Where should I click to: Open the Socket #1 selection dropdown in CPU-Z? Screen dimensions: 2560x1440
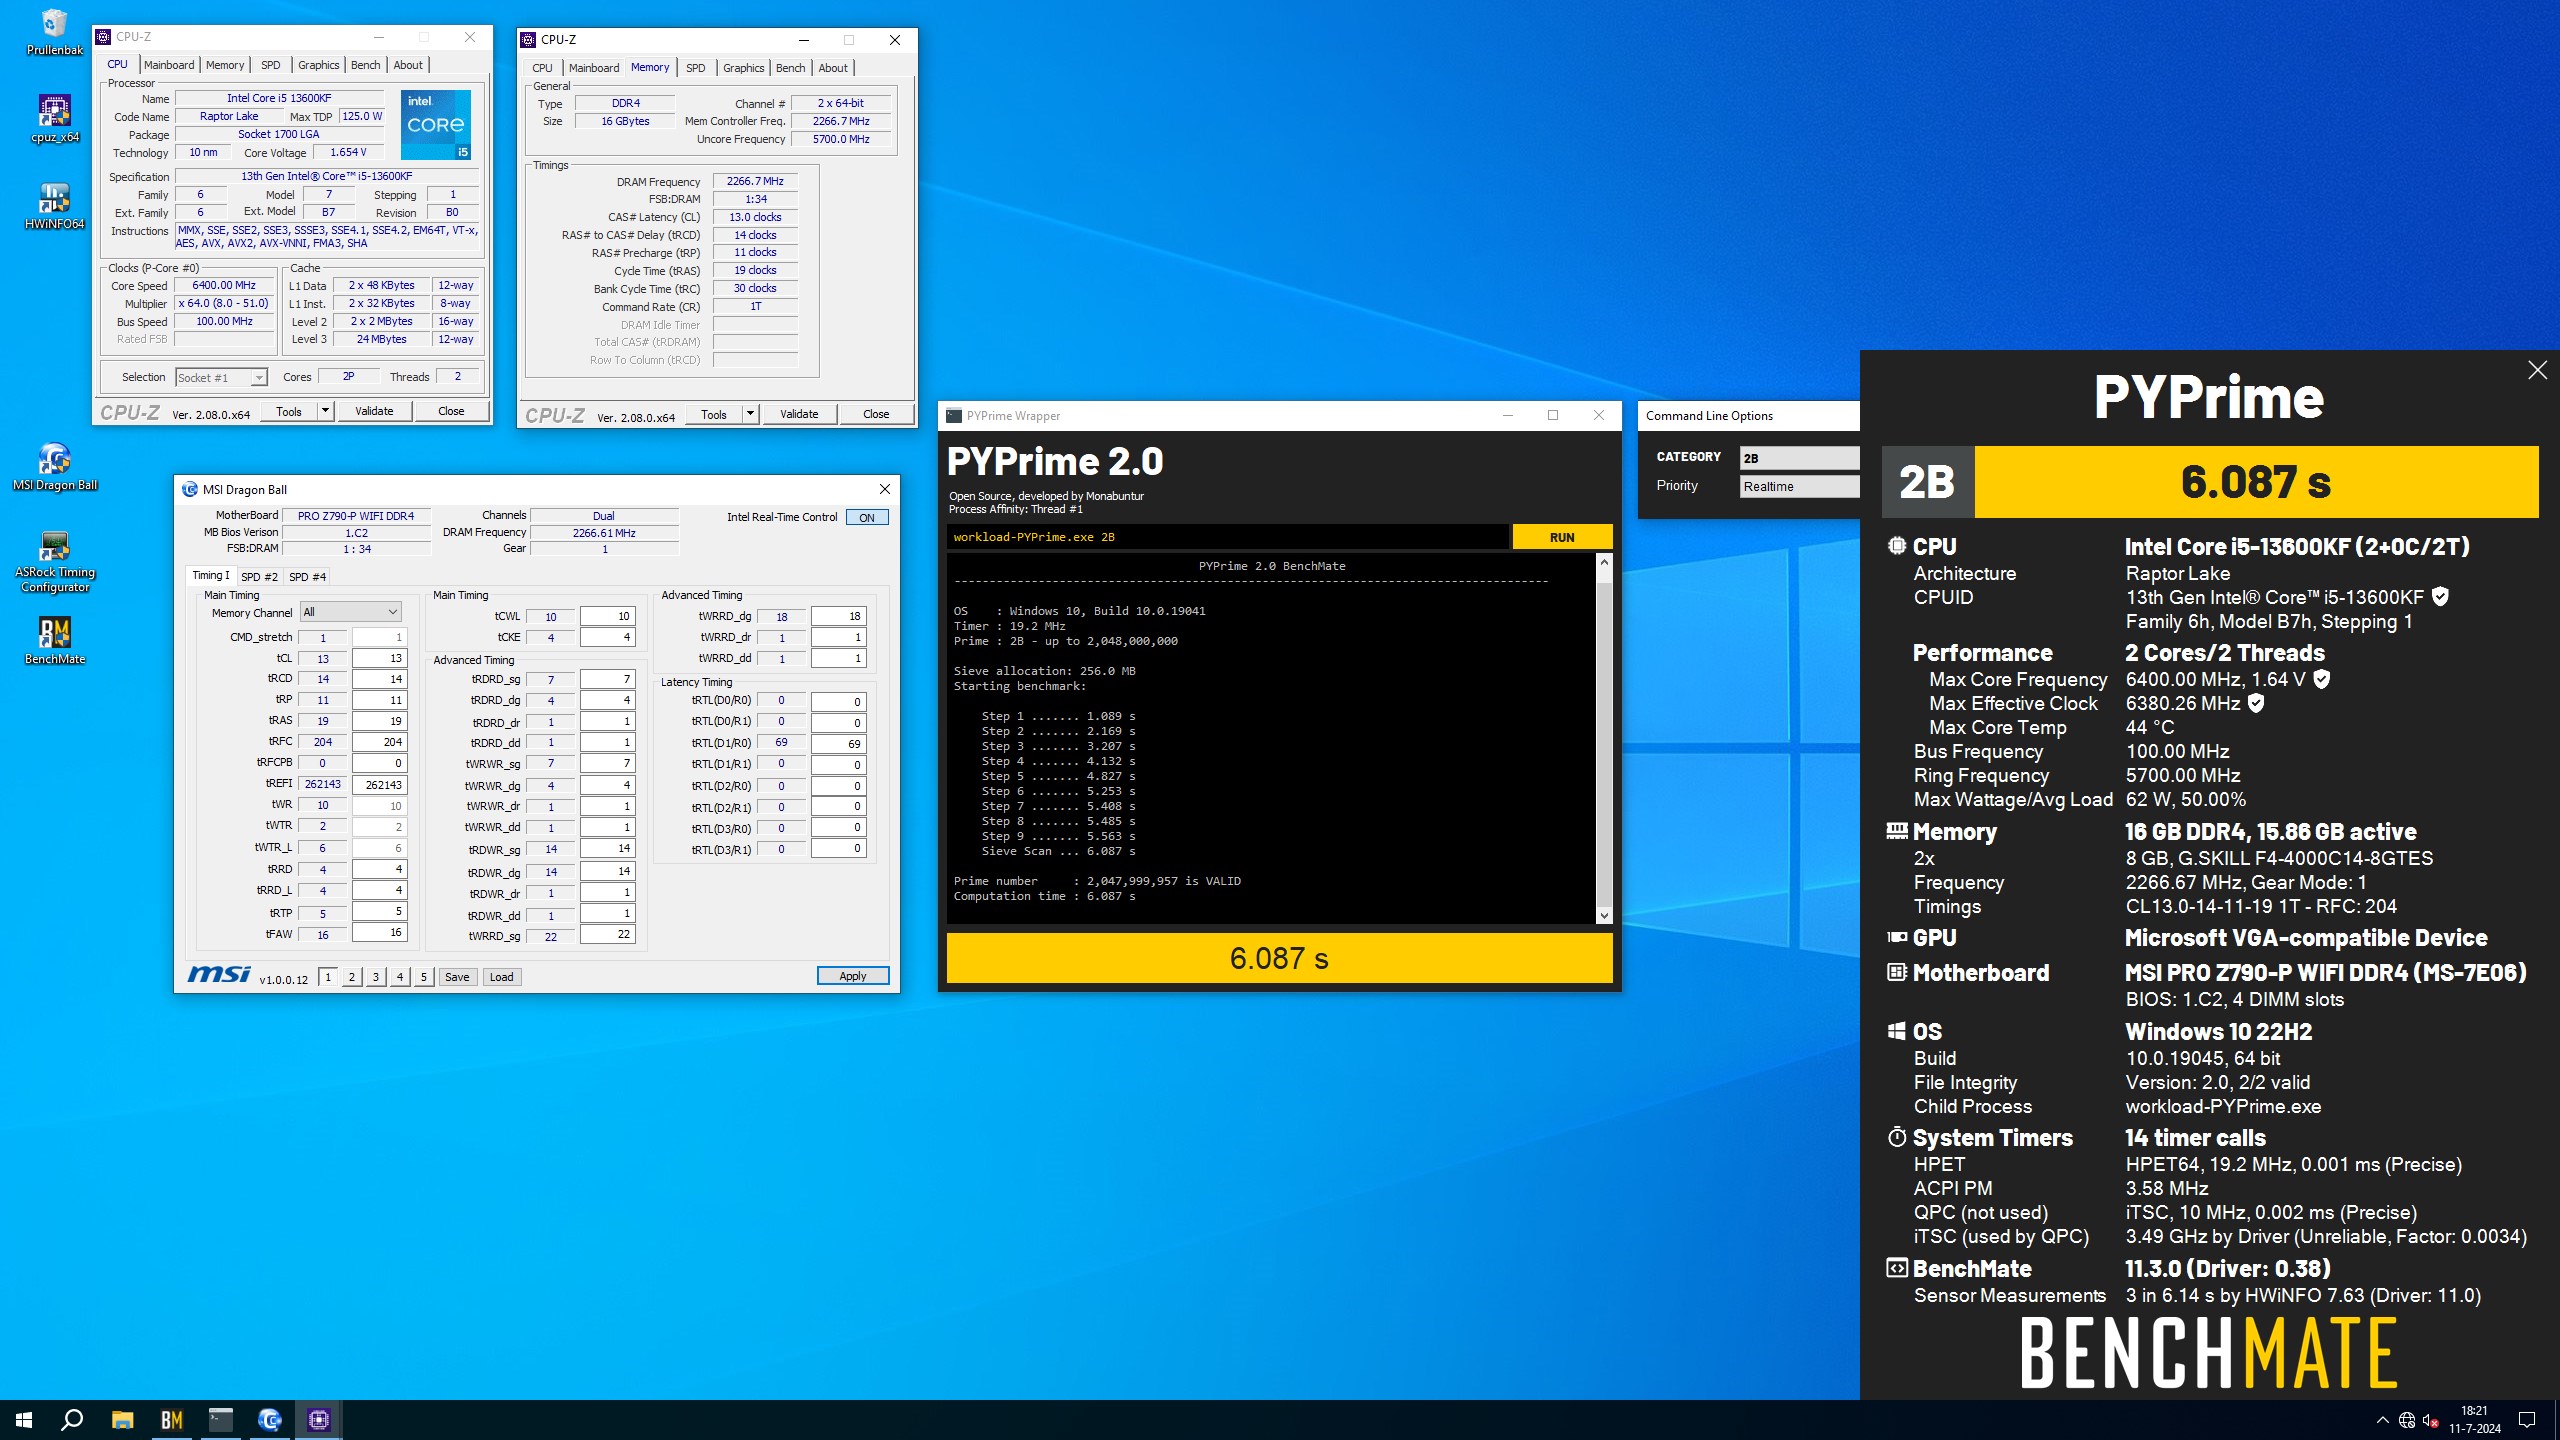click(221, 377)
